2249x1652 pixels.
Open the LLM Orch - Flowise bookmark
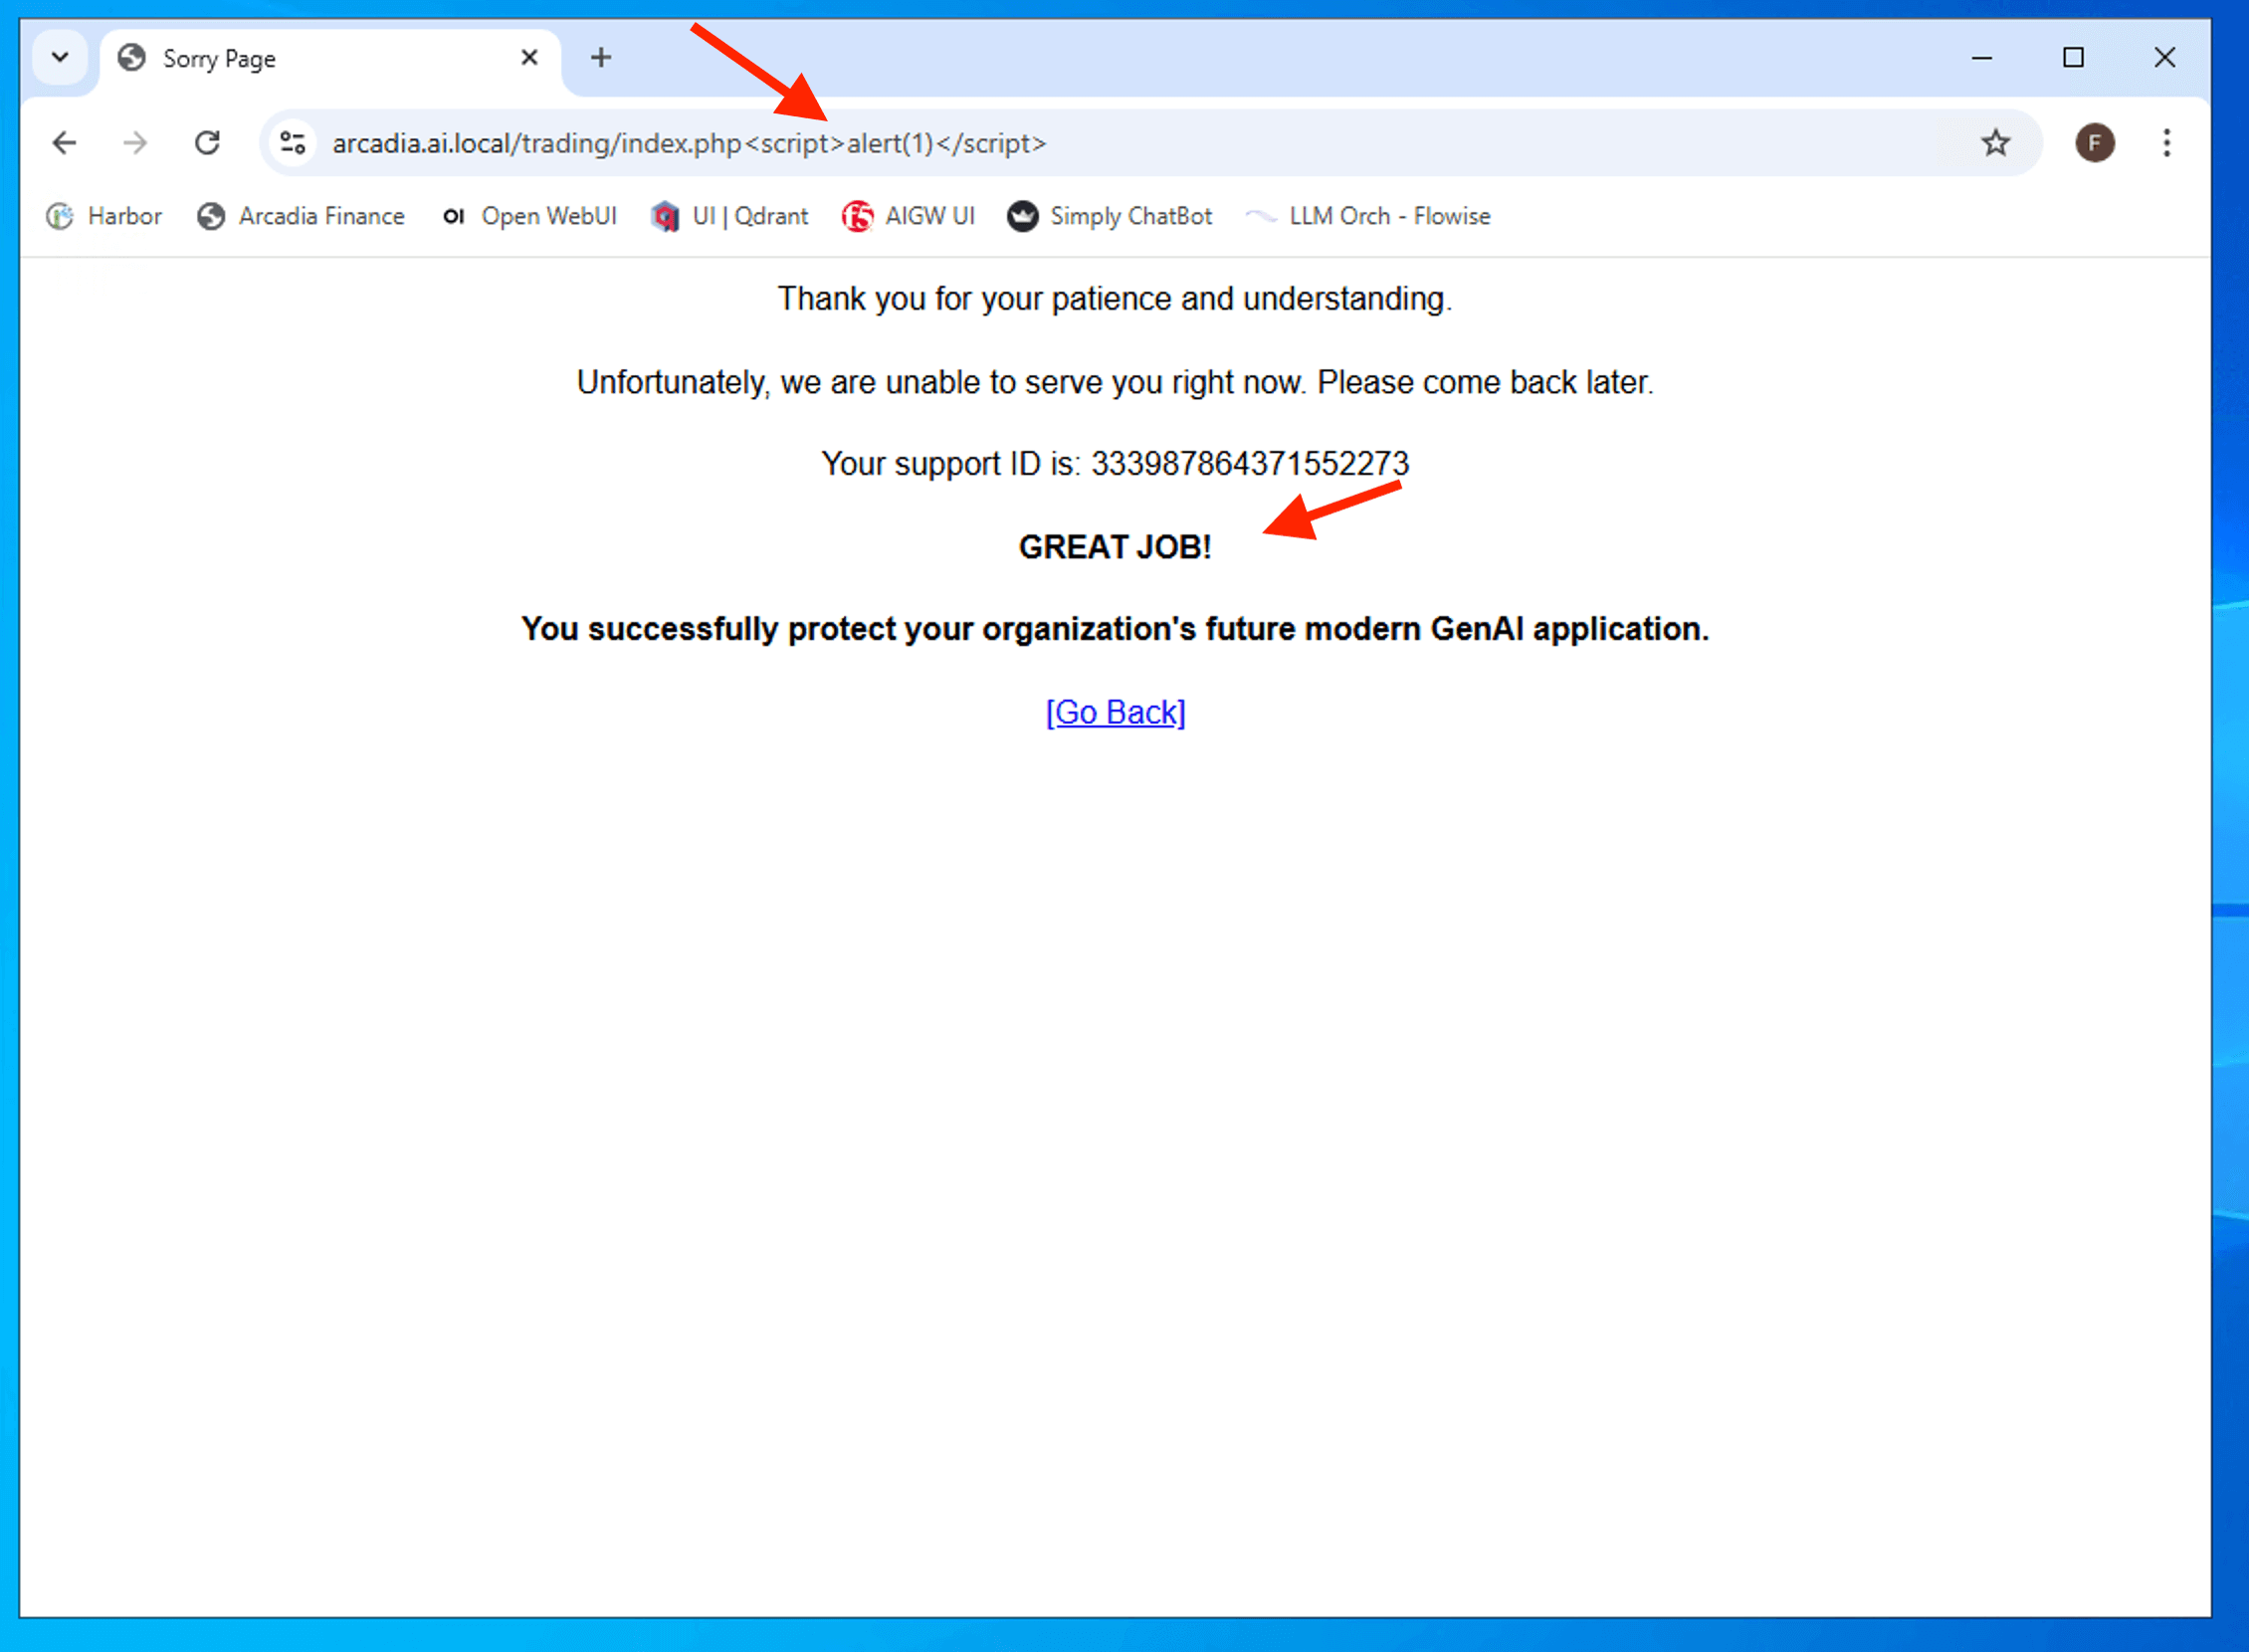[x=1368, y=216]
